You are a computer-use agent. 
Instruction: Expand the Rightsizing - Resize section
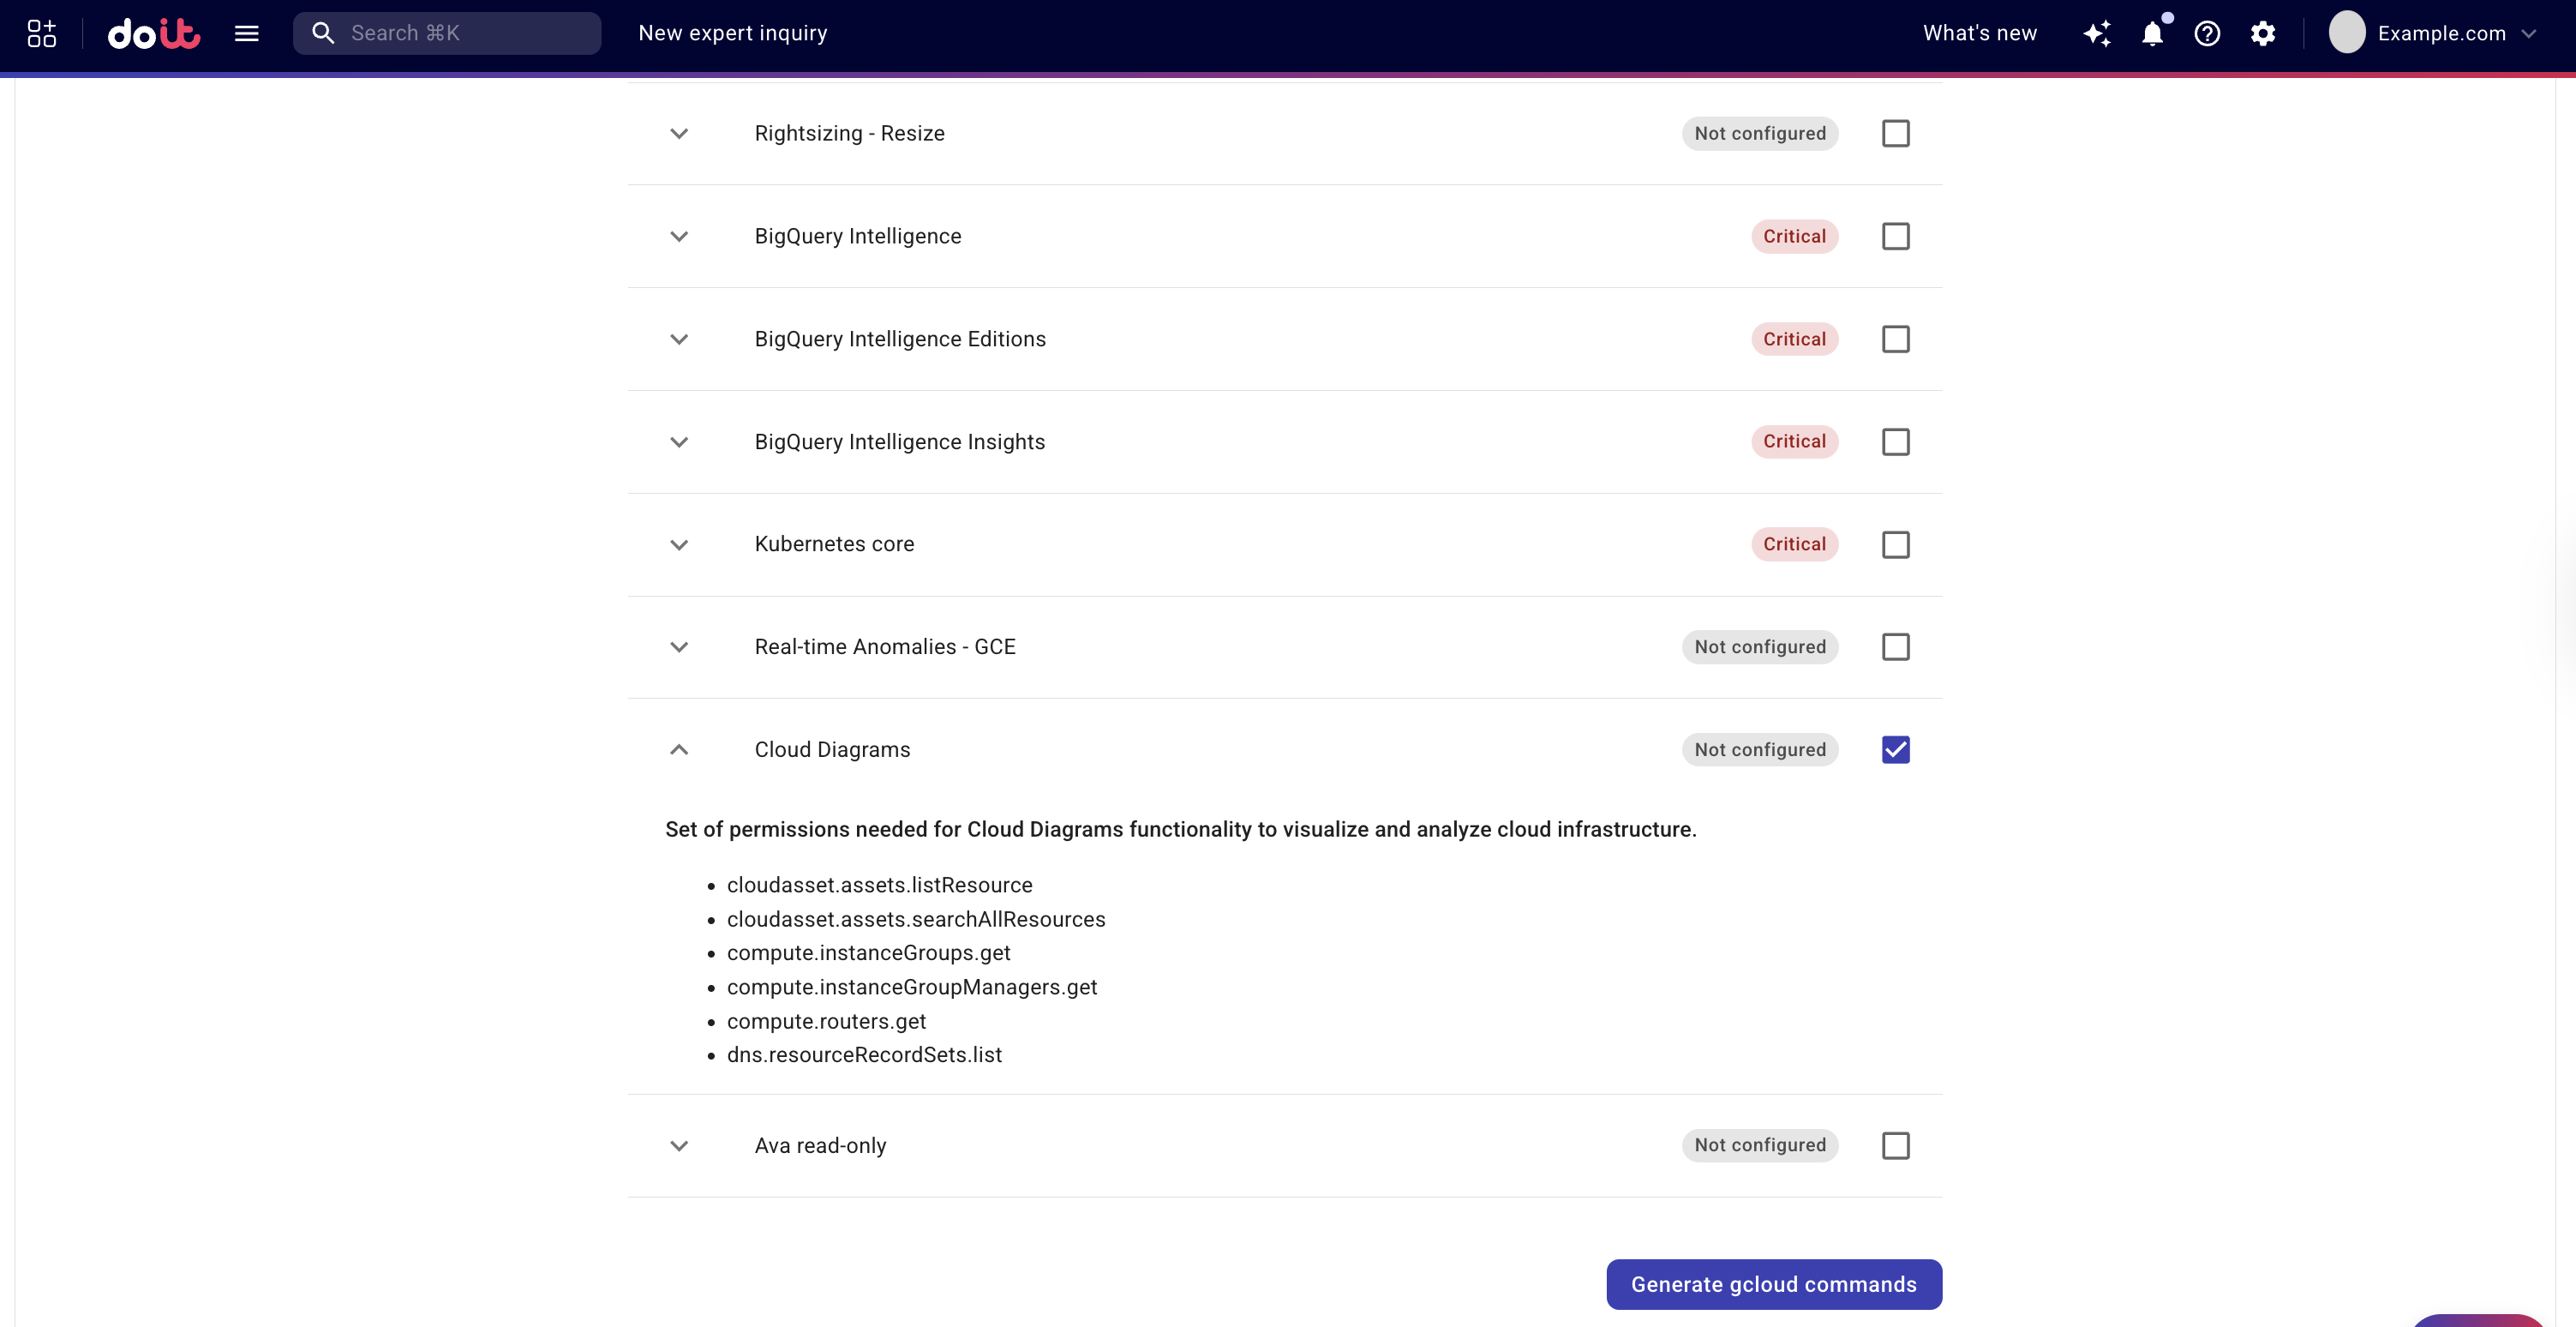[679, 134]
